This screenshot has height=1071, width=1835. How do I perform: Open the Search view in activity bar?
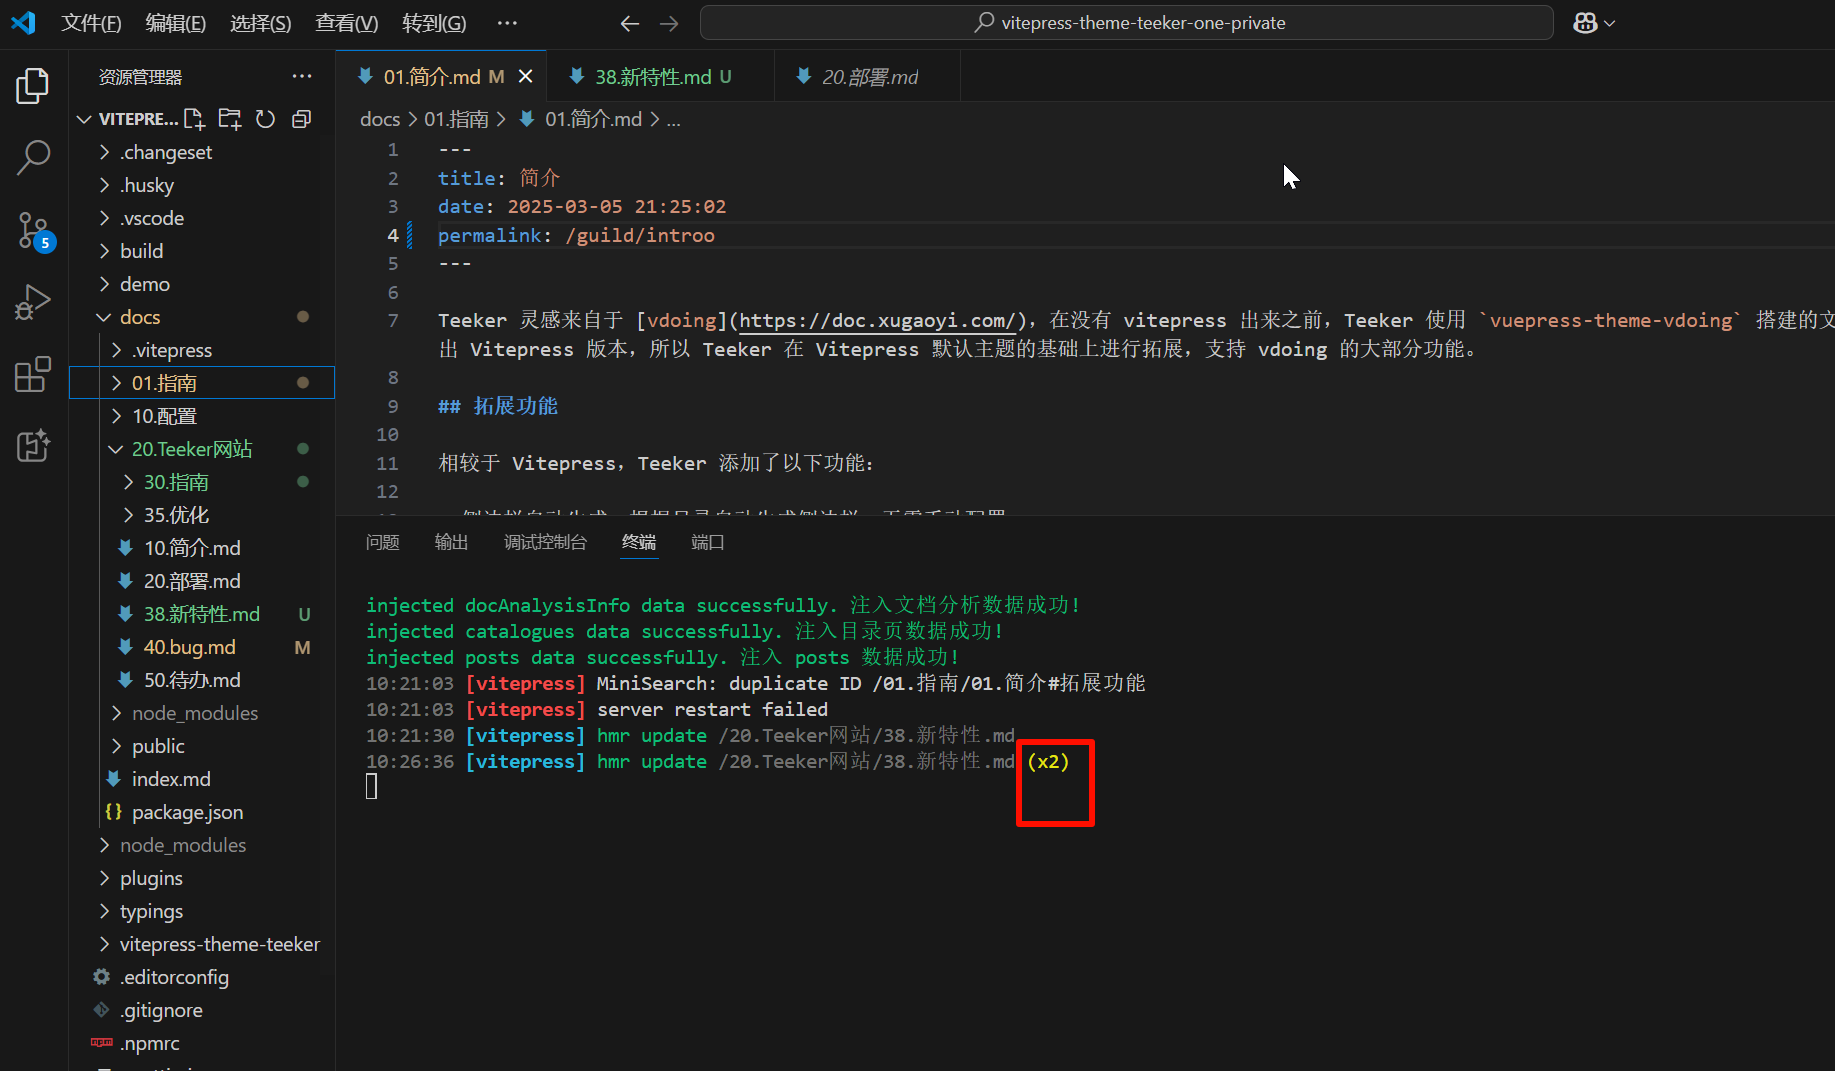coord(33,157)
